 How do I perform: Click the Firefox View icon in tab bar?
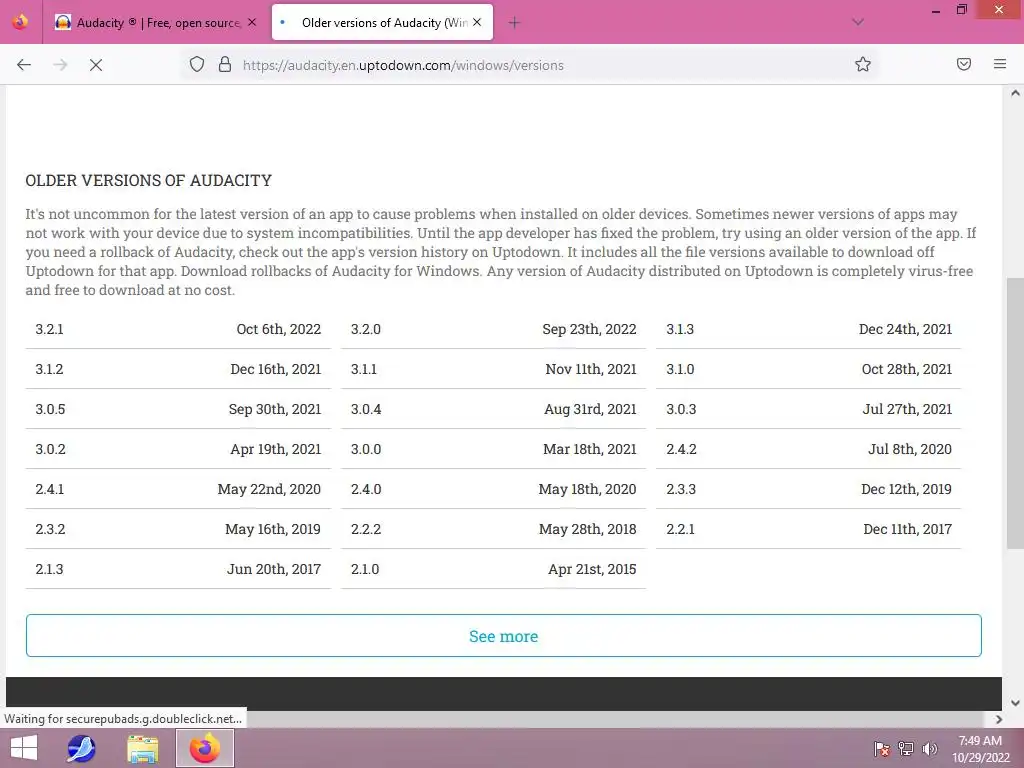20,22
